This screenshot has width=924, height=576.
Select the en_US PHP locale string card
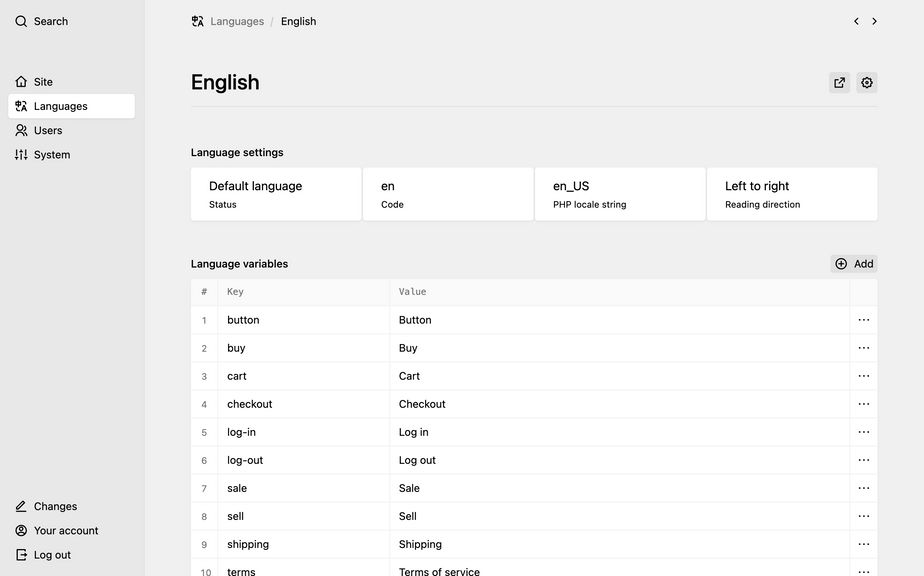(620, 194)
